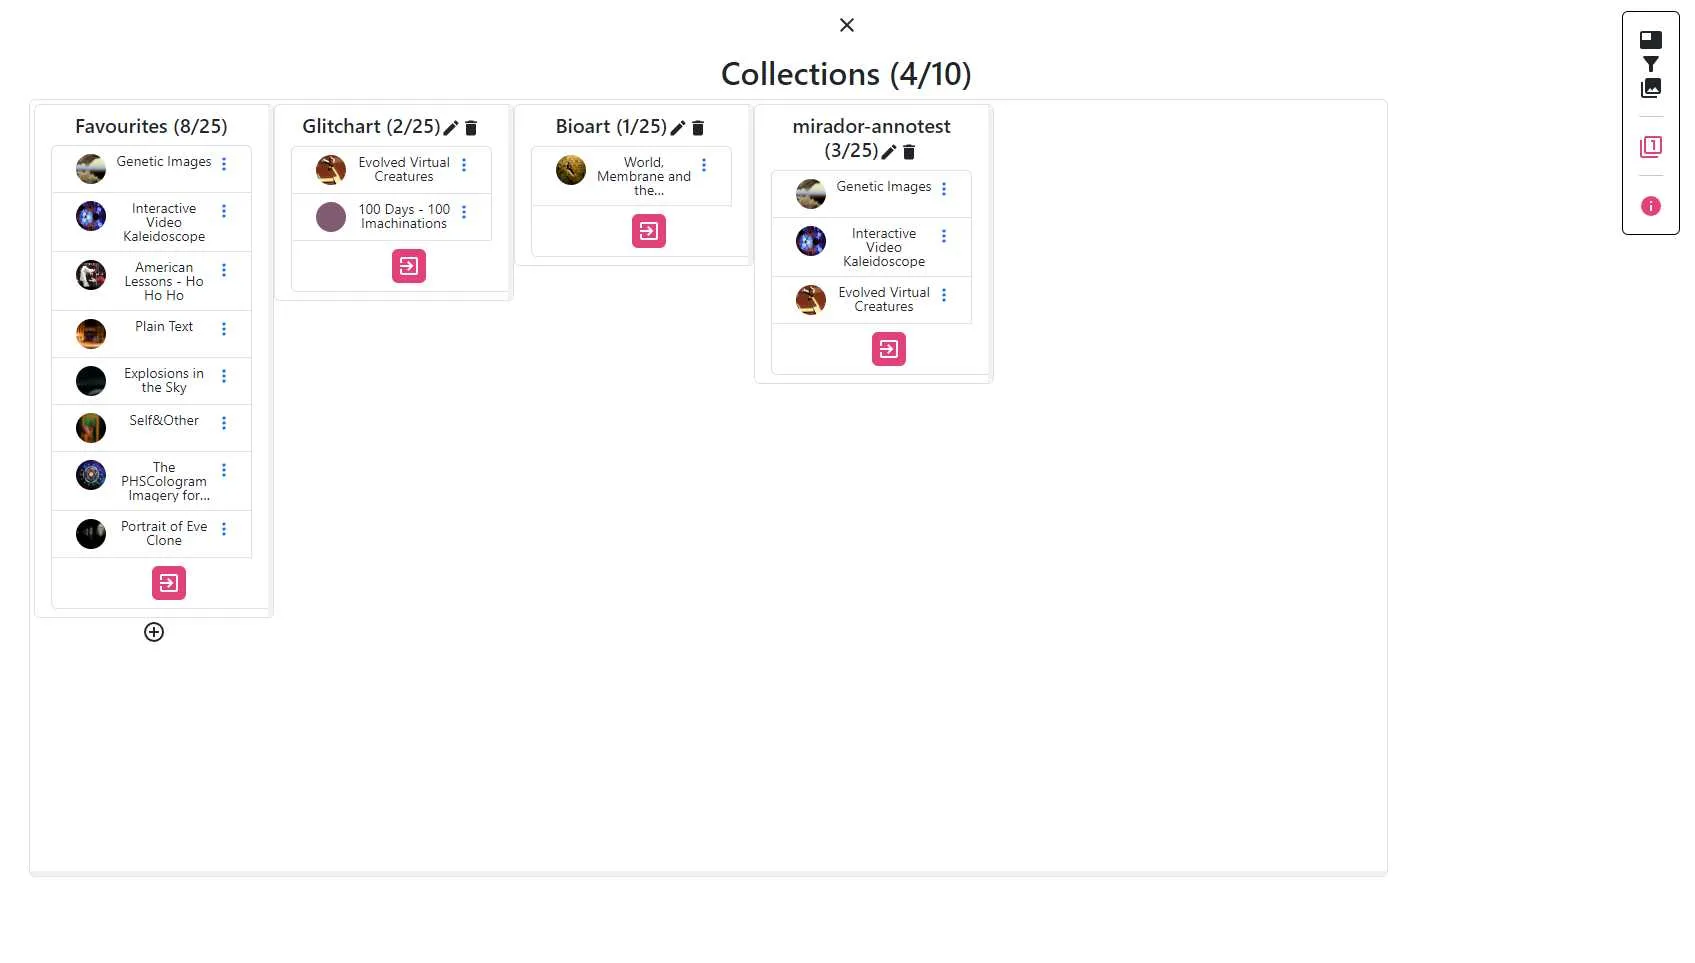Open the info icon in sidebar
The image size is (1695, 963).
pyautogui.click(x=1651, y=206)
